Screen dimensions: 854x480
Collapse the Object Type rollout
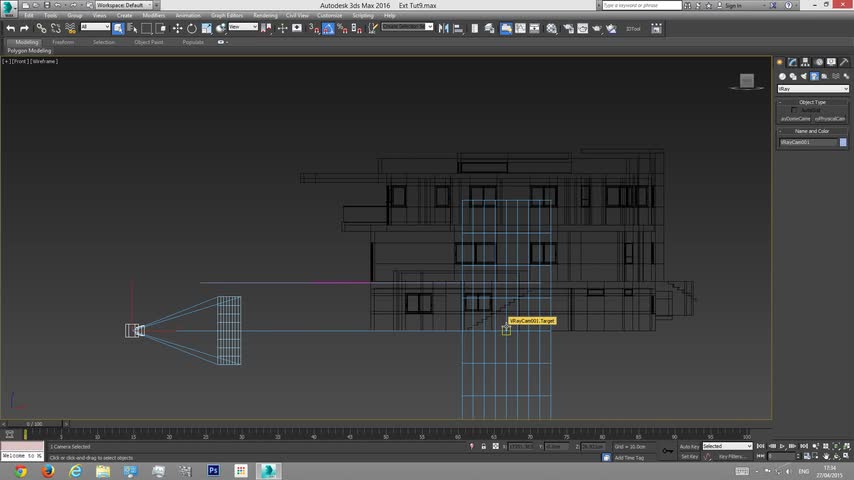[x=812, y=102]
